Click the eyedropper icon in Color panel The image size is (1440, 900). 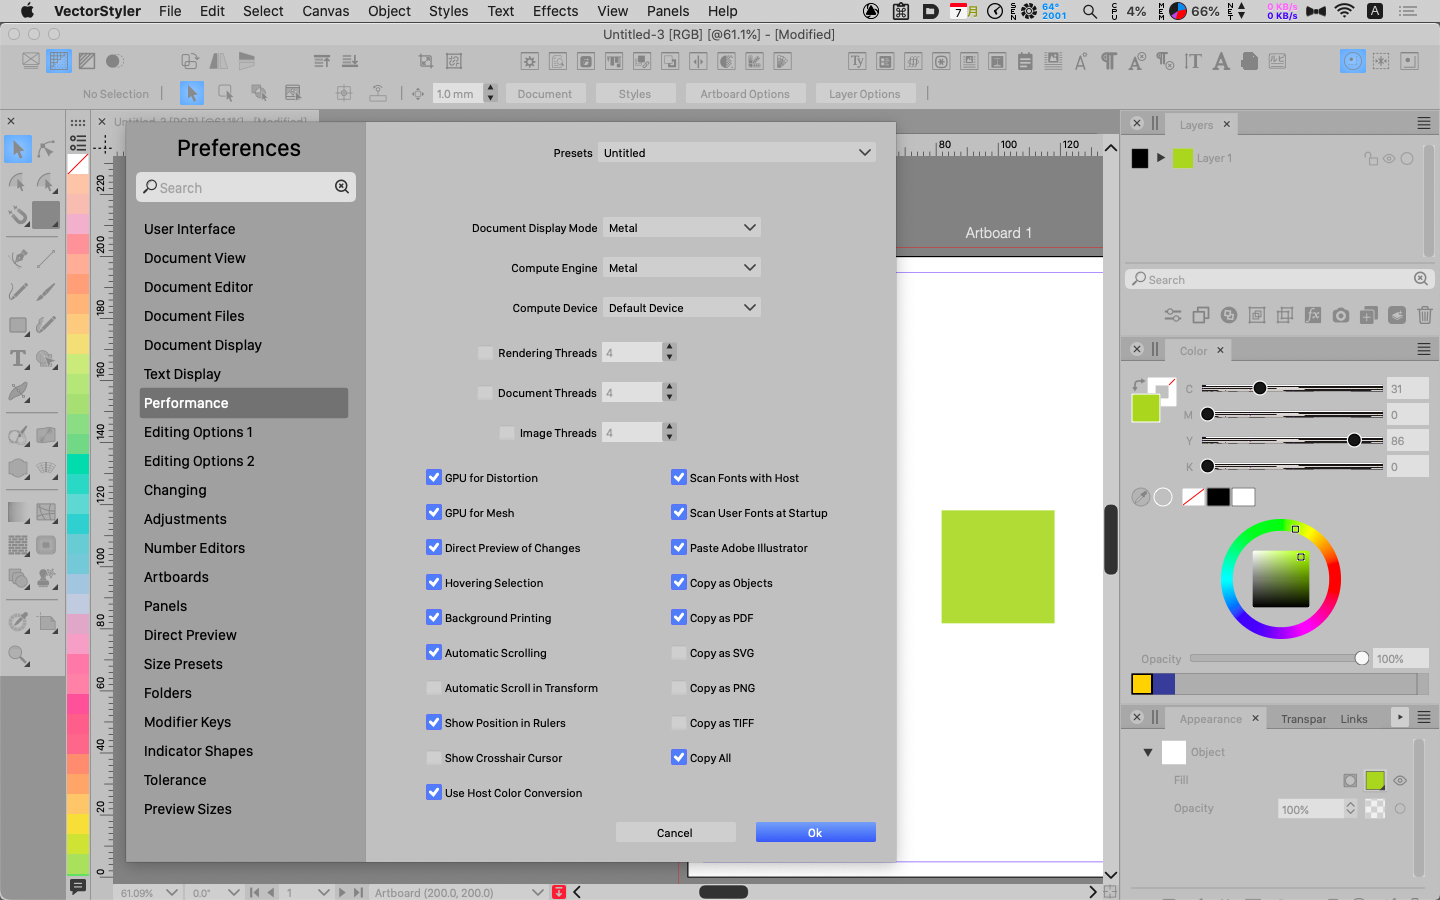pos(1140,497)
